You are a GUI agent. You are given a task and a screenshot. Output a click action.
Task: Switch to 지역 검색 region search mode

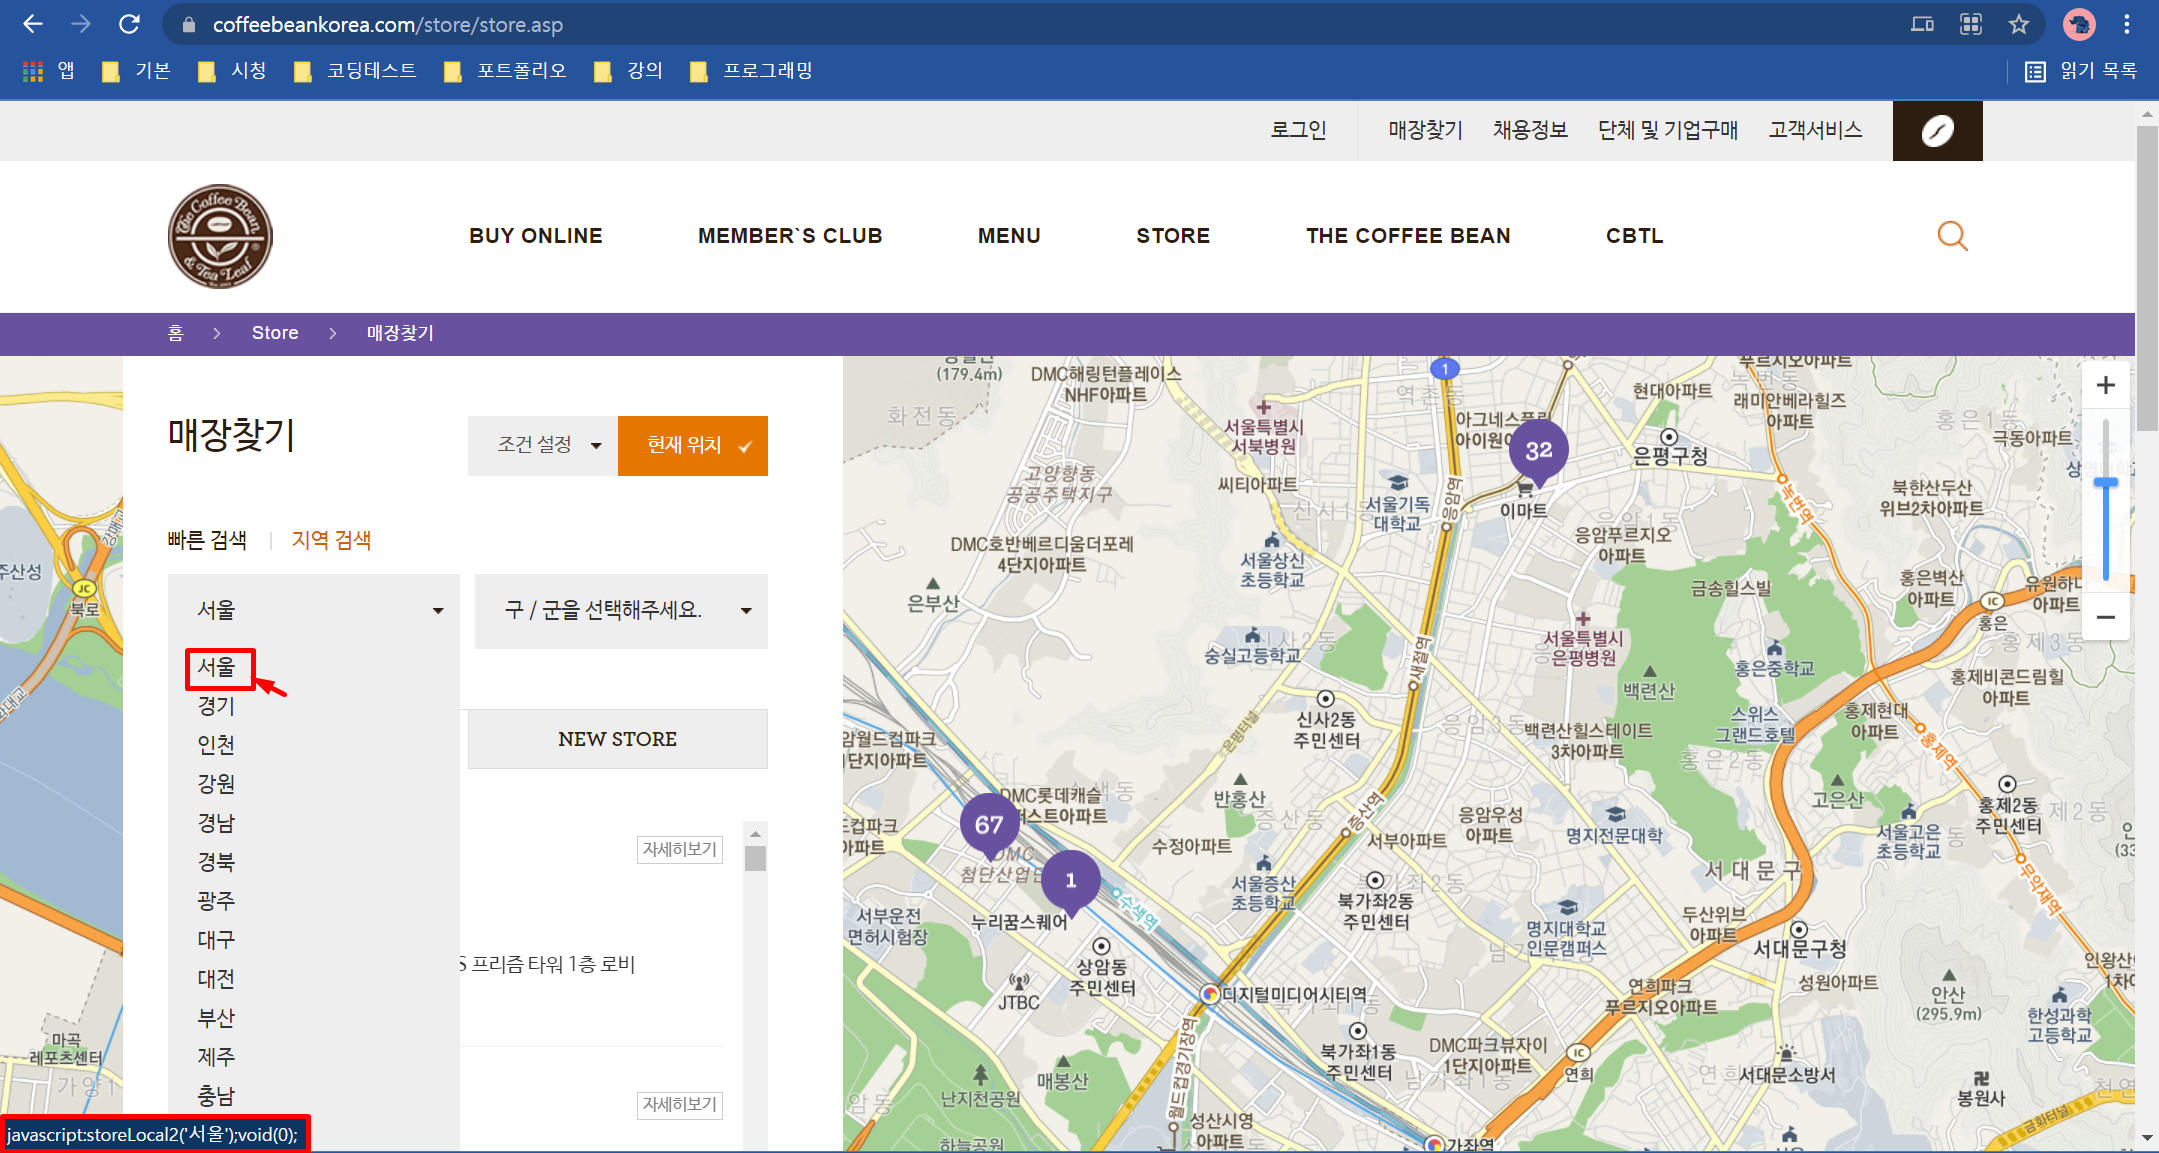pyautogui.click(x=331, y=540)
